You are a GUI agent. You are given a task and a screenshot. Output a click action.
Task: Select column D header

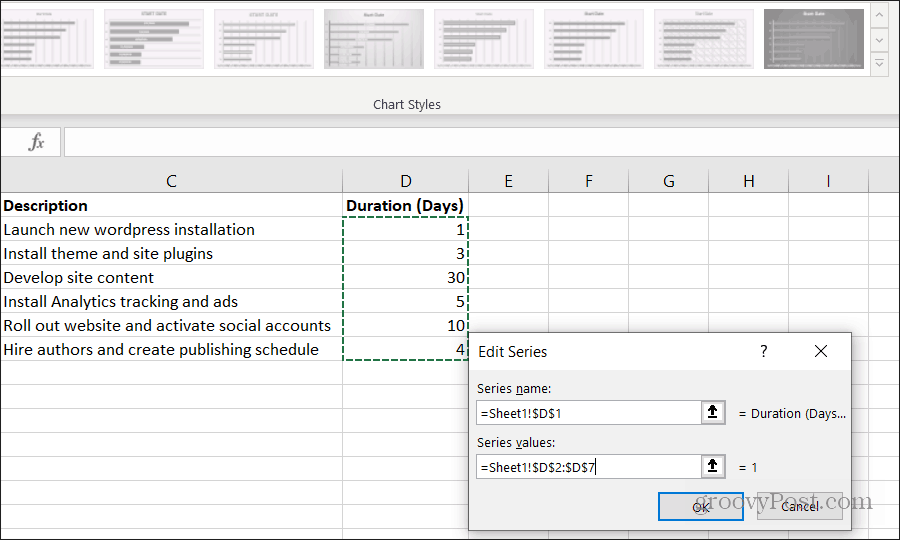pos(406,181)
